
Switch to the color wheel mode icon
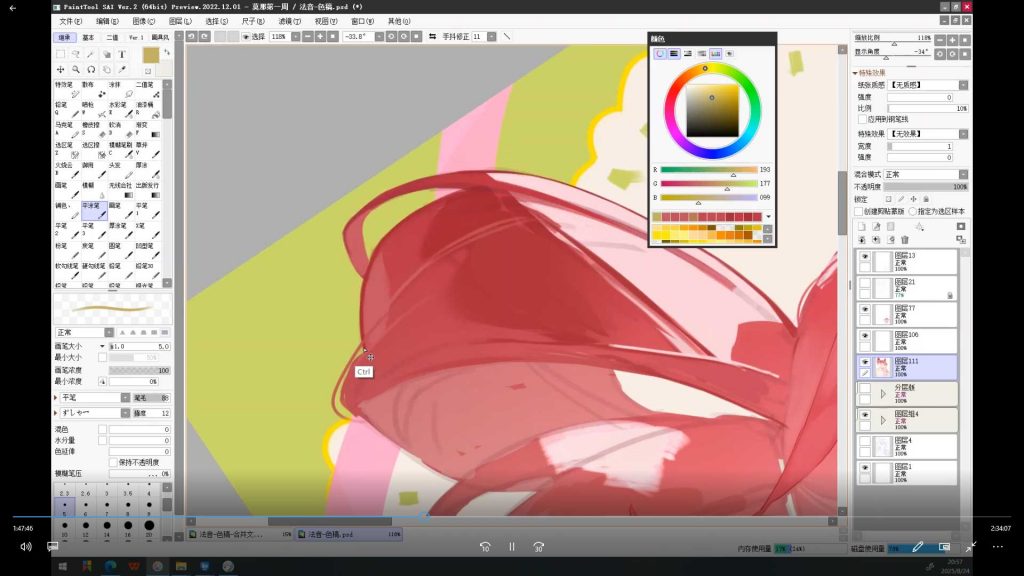(661, 53)
